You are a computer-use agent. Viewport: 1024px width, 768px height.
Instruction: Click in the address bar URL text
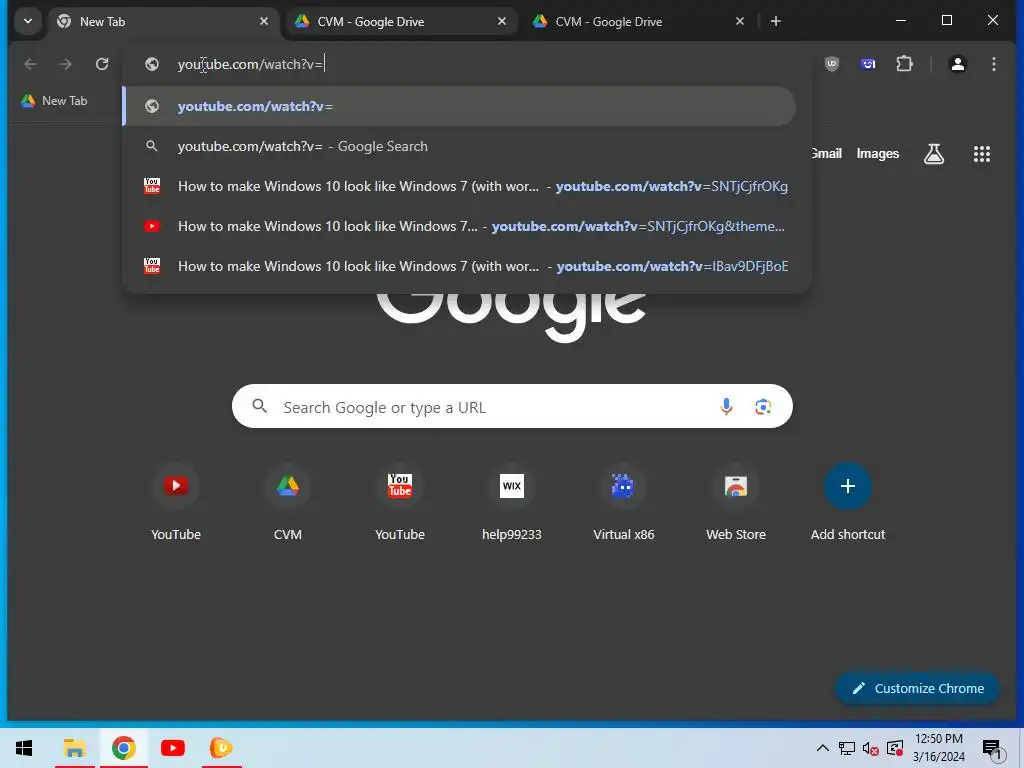(250, 64)
